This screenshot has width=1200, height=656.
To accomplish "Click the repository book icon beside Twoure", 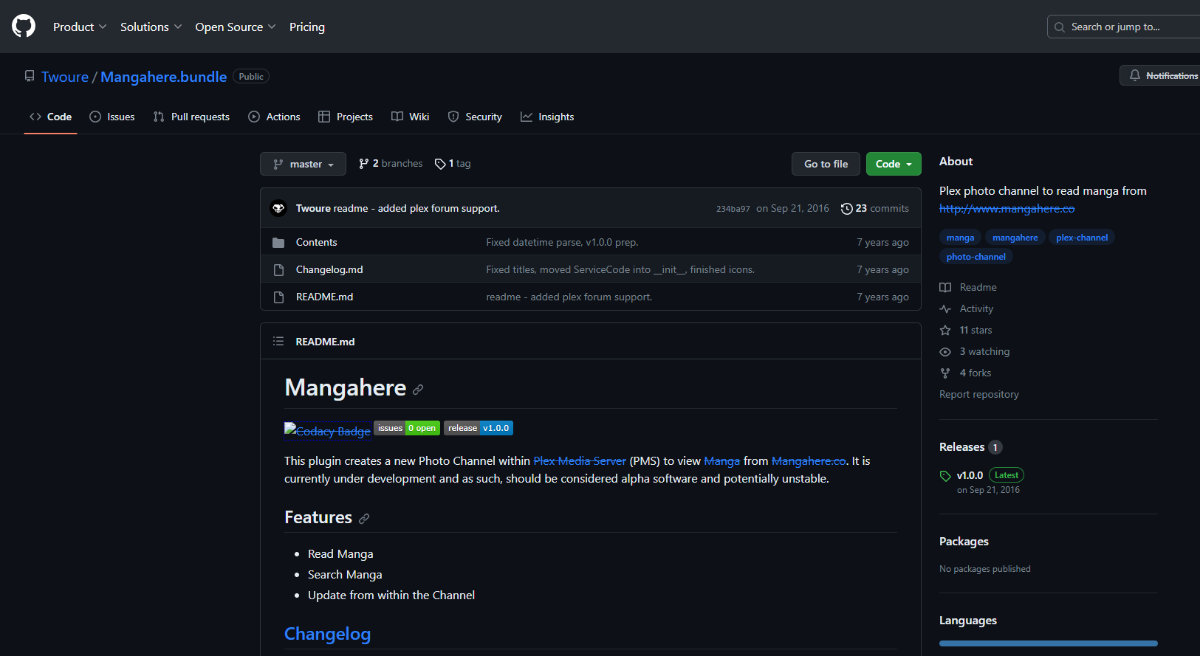I will (29, 77).
